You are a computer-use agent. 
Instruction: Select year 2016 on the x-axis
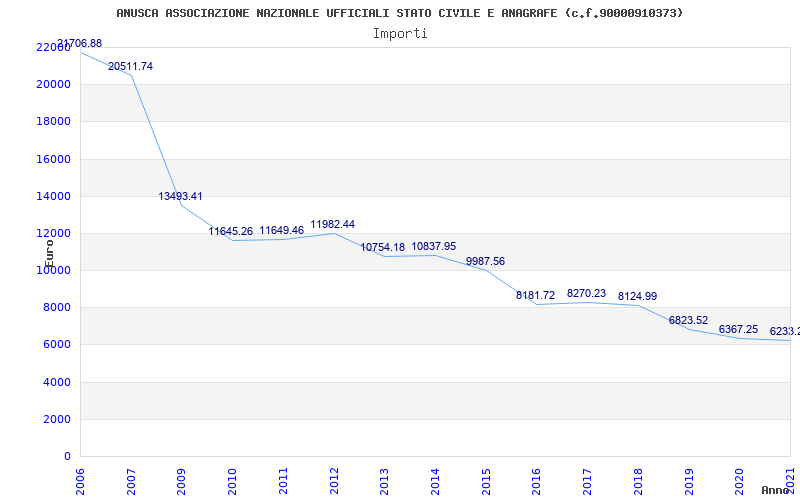tap(537, 478)
